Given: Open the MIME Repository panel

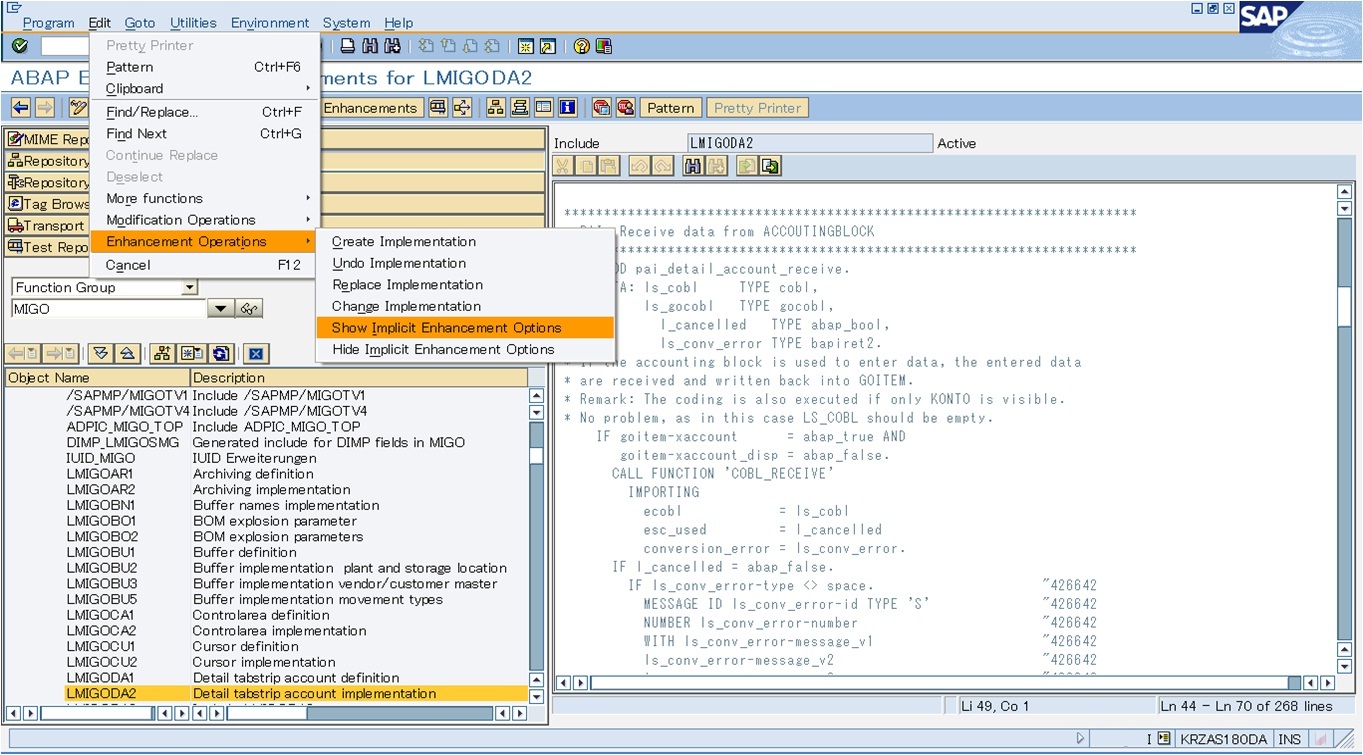Looking at the screenshot, I should [x=45, y=138].
